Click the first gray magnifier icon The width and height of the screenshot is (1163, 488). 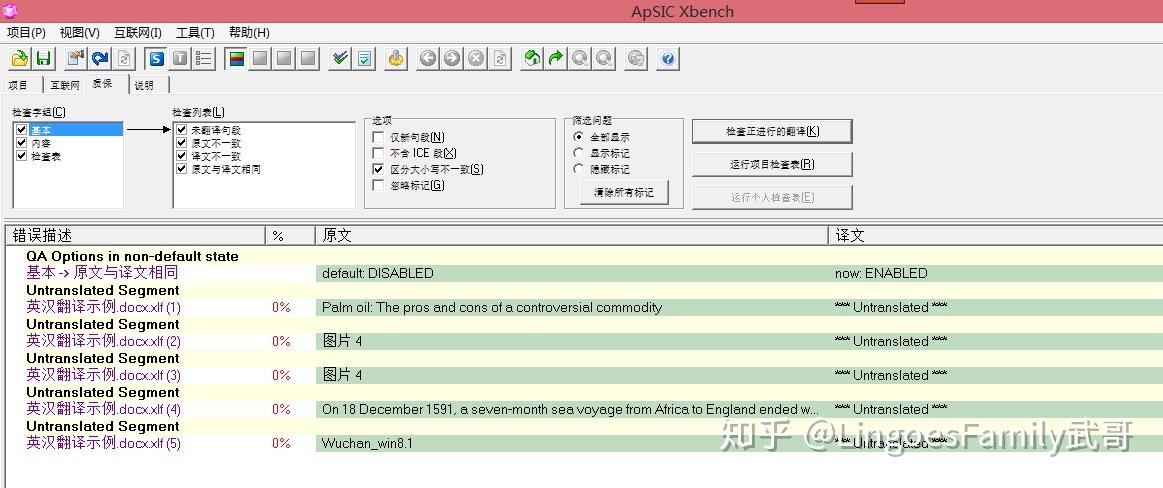tap(580, 59)
